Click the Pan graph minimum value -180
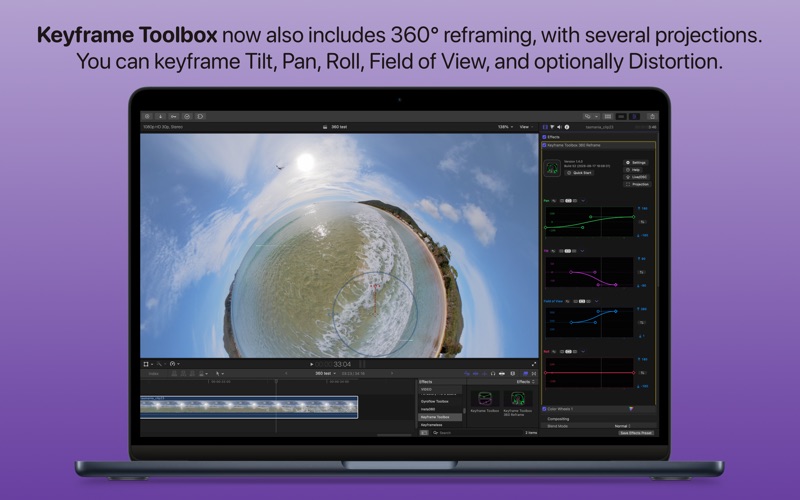Screen dimensions: 800x500 [643, 235]
